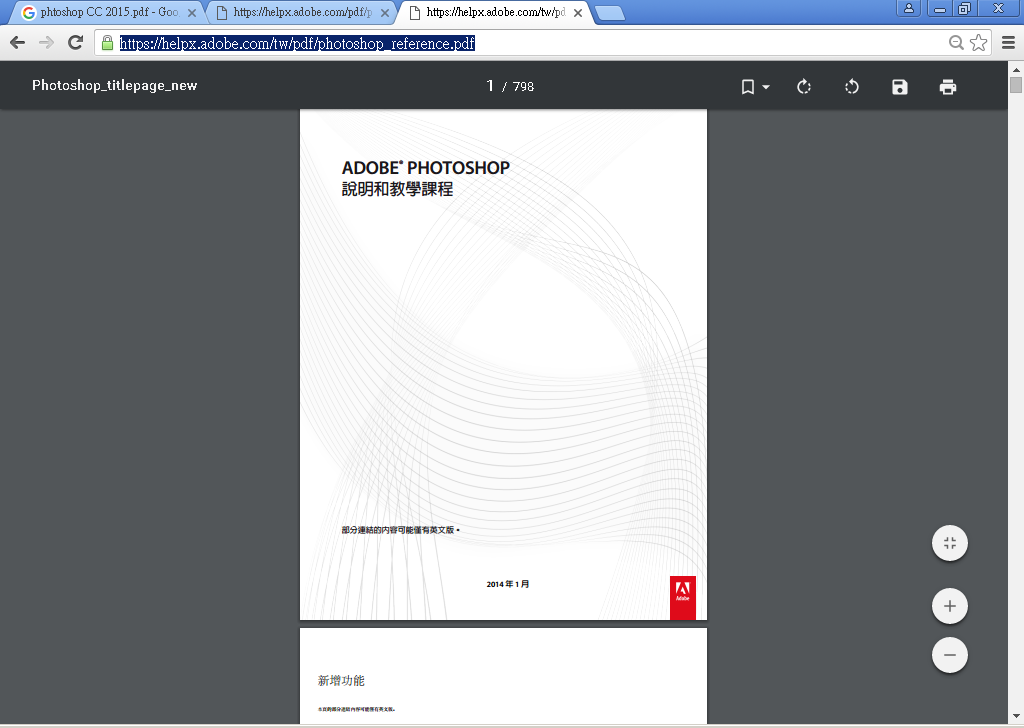Rotate the PDF counterclockwise
1024x728 pixels.
point(852,87)
